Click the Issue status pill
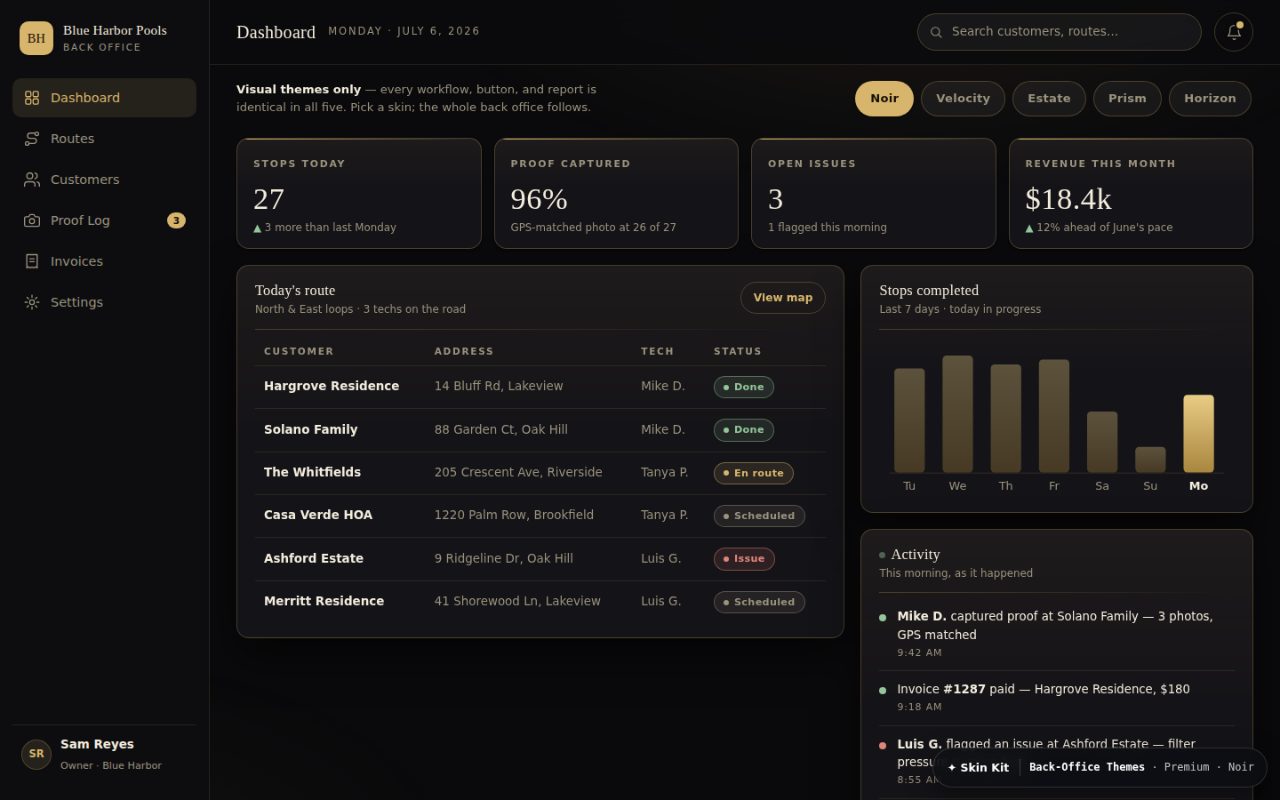This screenshot has width=1280, height=800. (x=744, y=559)
